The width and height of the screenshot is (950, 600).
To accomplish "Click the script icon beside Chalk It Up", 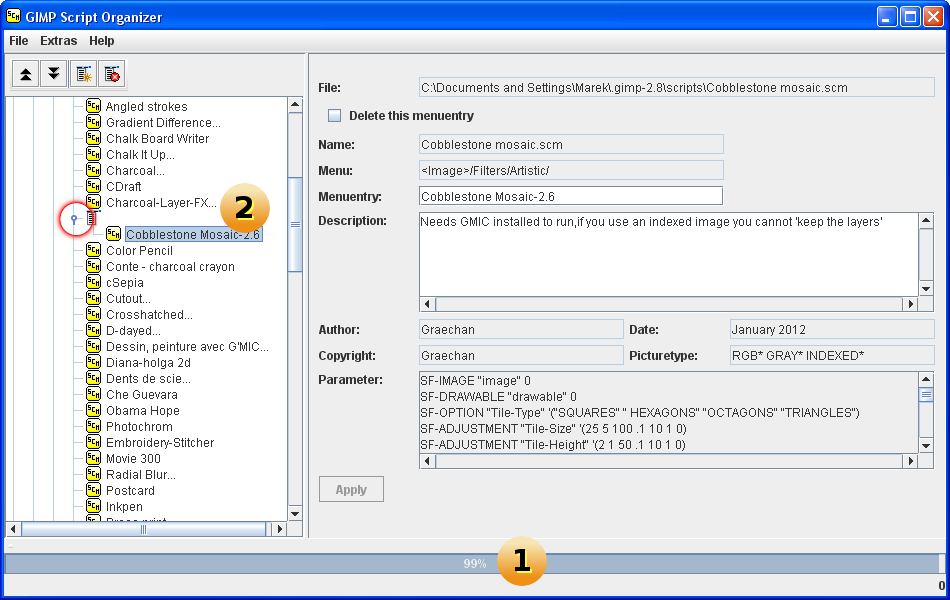I will tap(93, 154).
